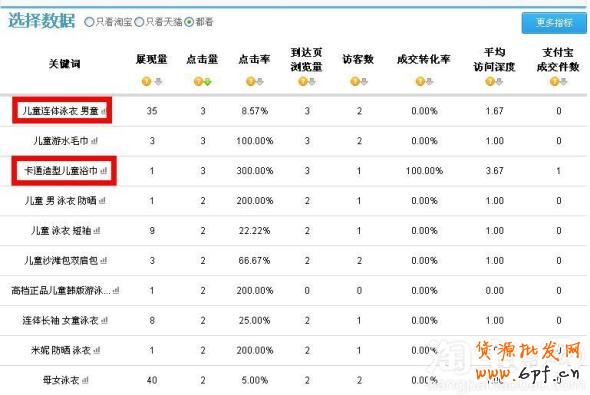Click the 更多指标 button
Image resolution: width=590 pixels, height=395 pixels.
click(x=554, y=23)
